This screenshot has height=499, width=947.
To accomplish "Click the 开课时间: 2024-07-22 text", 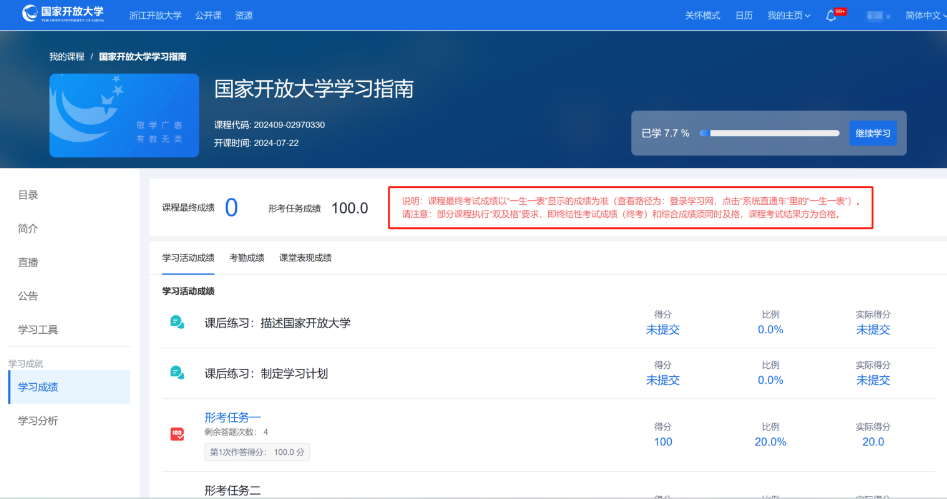I will click(256, 143).
